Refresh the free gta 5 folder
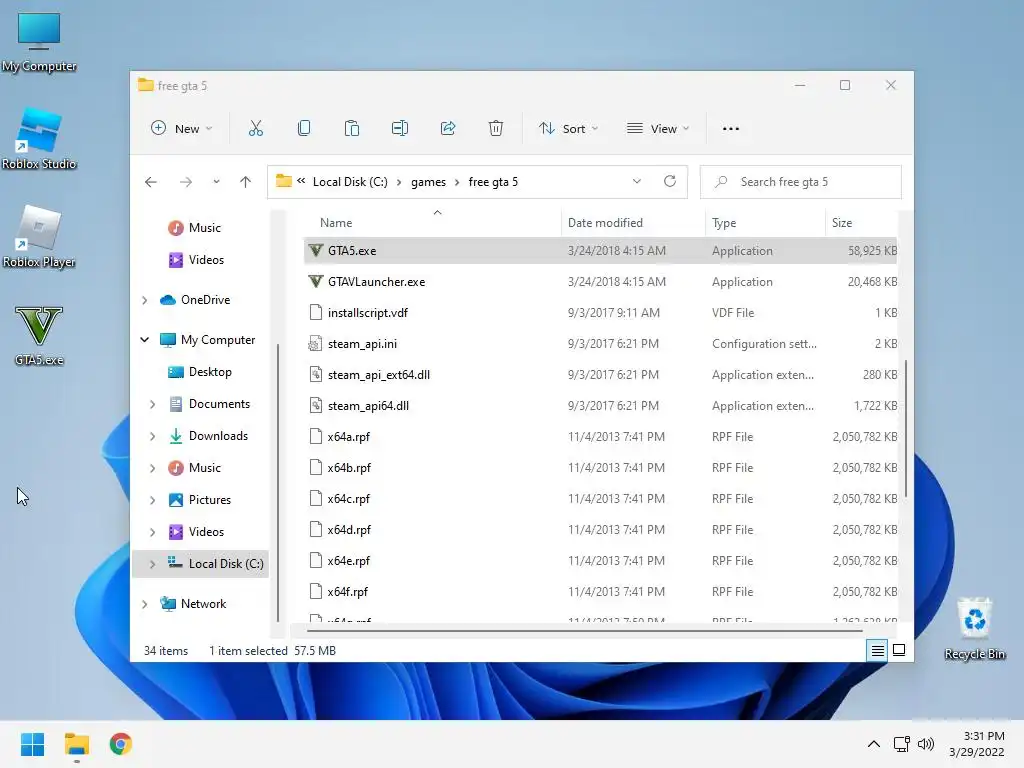 670,182
